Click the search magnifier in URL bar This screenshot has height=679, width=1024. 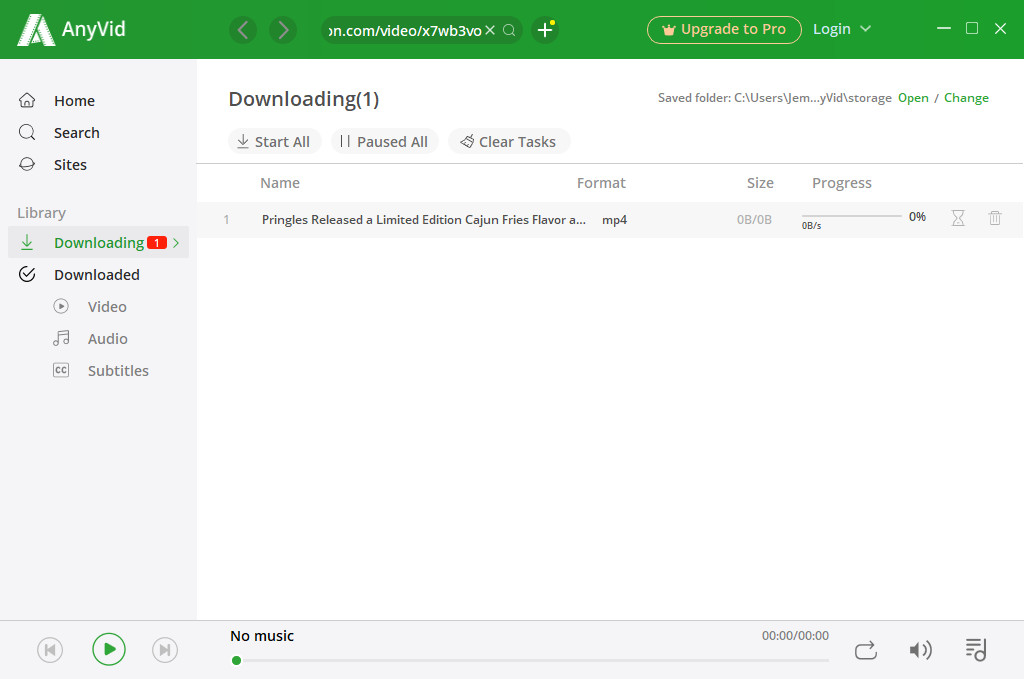tap(509, 30)
